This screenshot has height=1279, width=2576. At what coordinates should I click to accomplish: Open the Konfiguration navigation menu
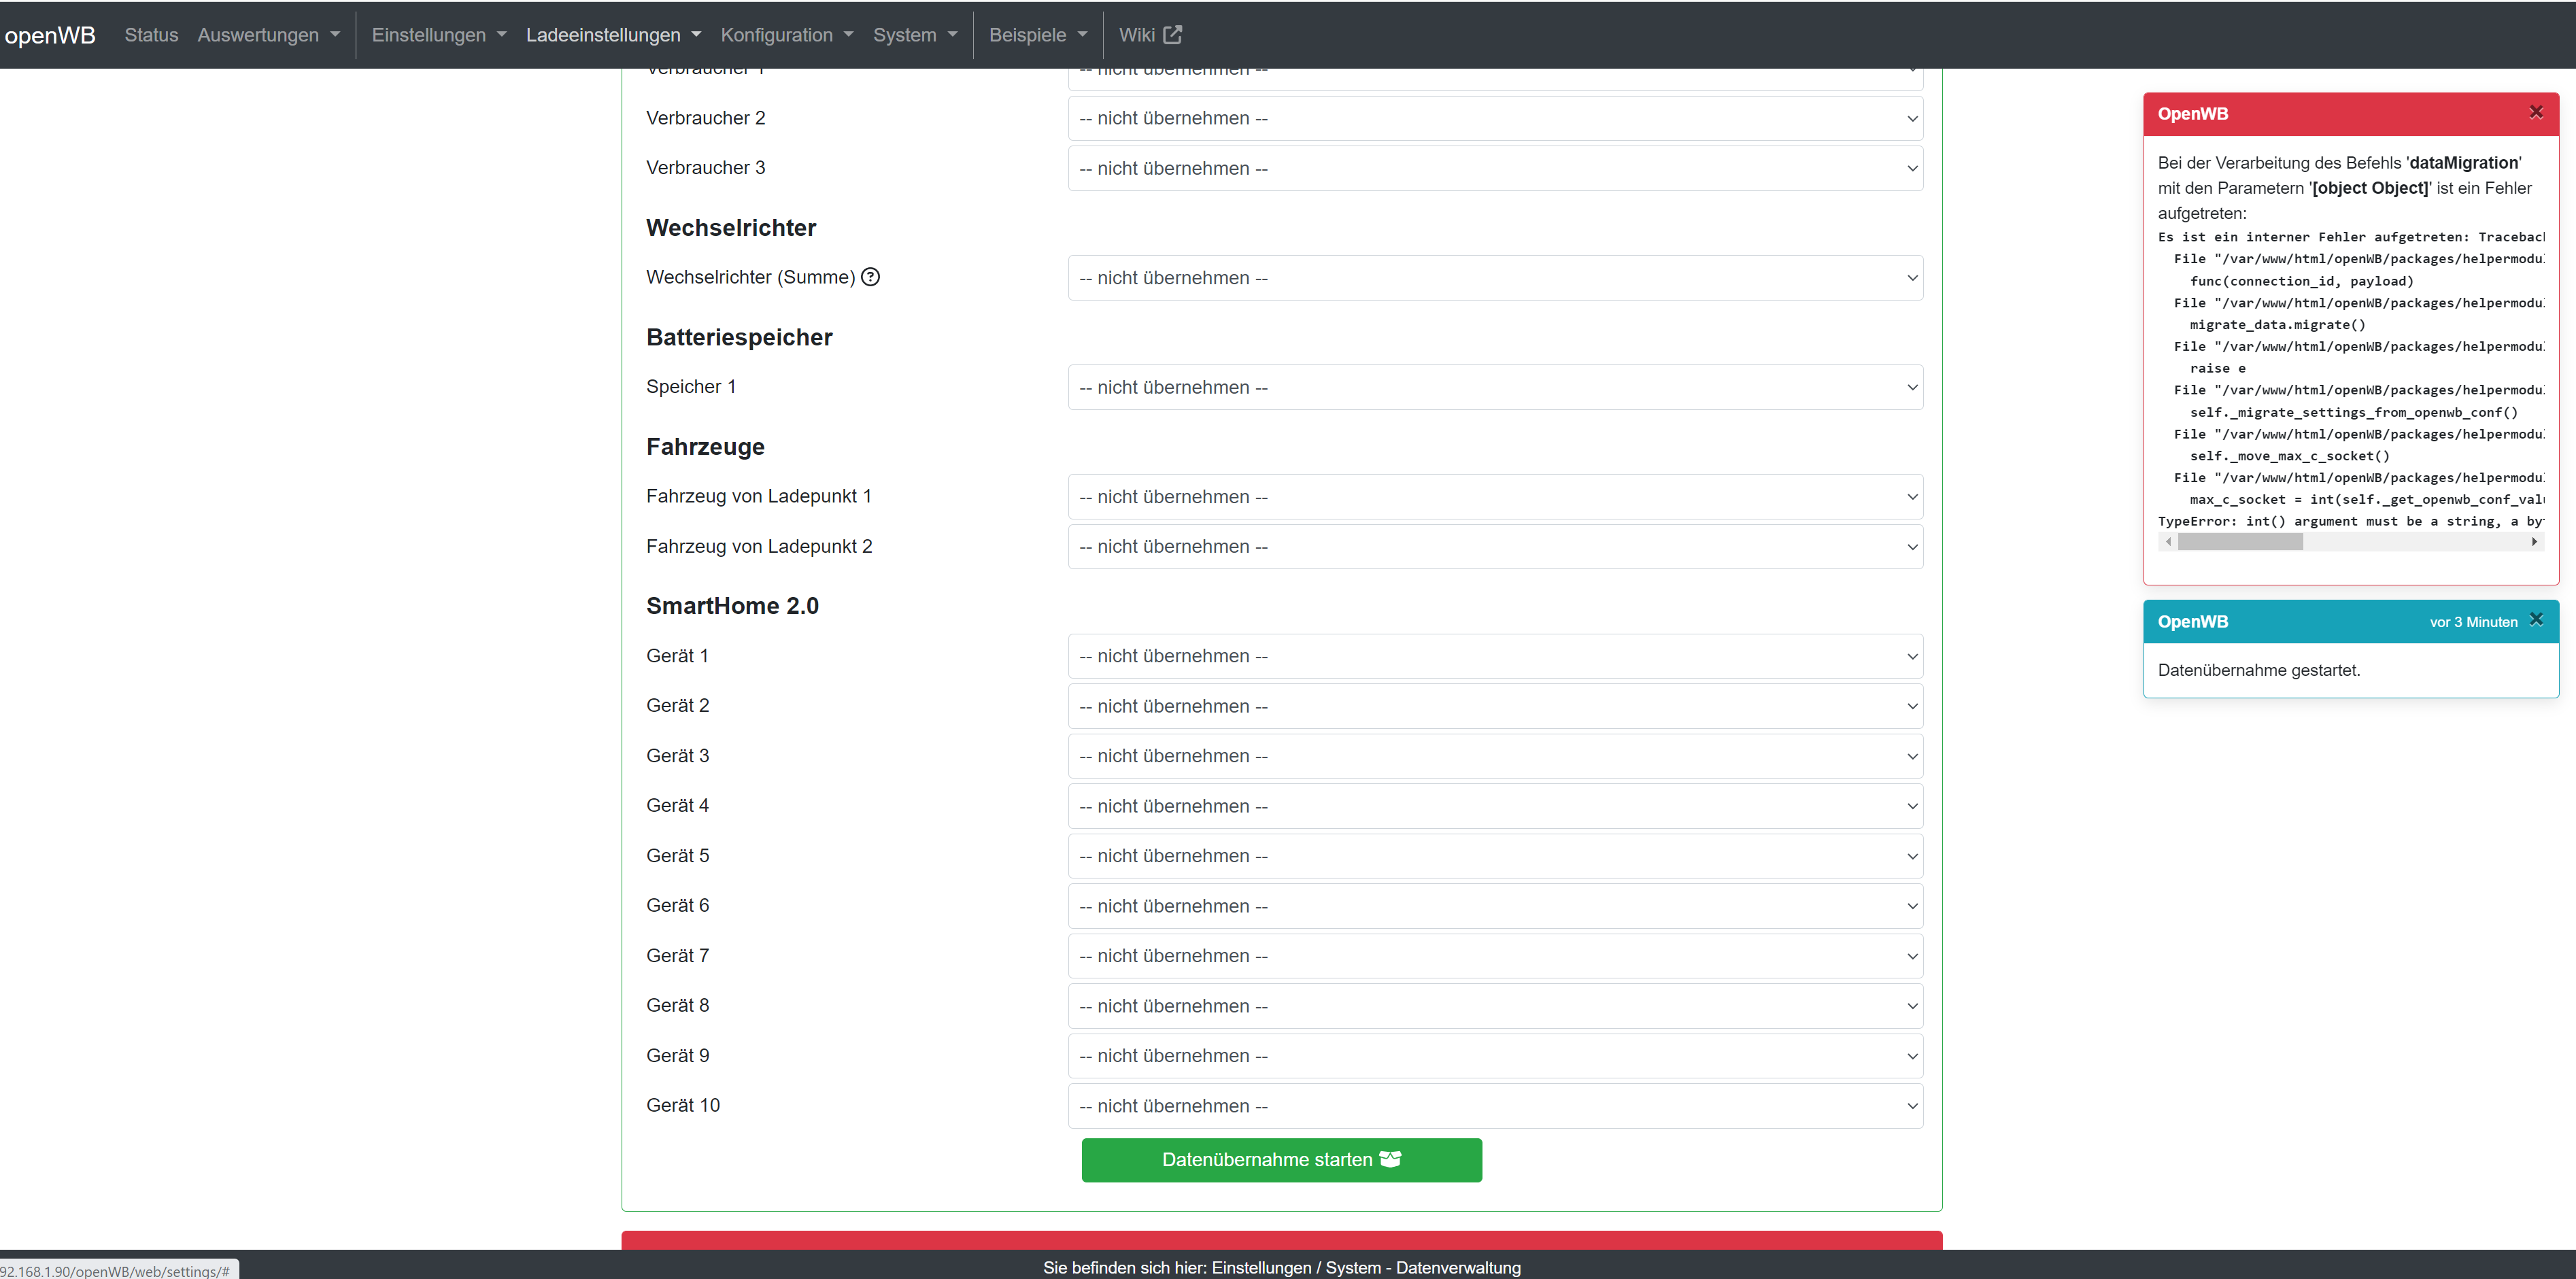point(786,35)
